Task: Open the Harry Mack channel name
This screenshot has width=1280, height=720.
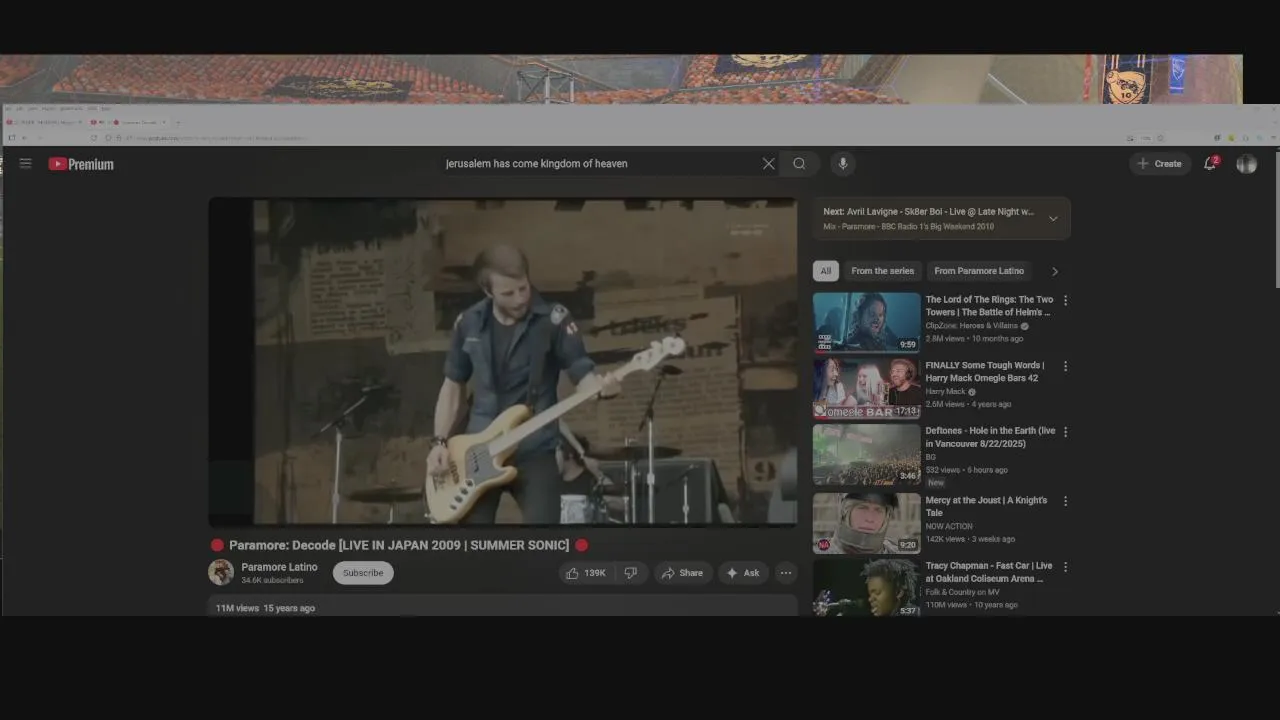Action: (x=945, y=392)
